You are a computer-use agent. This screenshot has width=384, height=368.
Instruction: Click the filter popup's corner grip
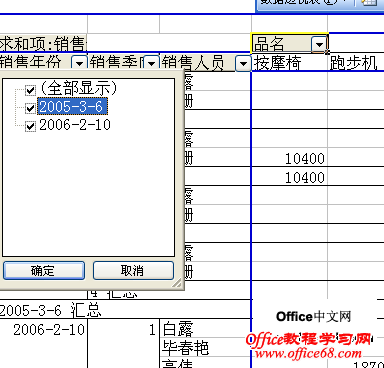point(177,283)
